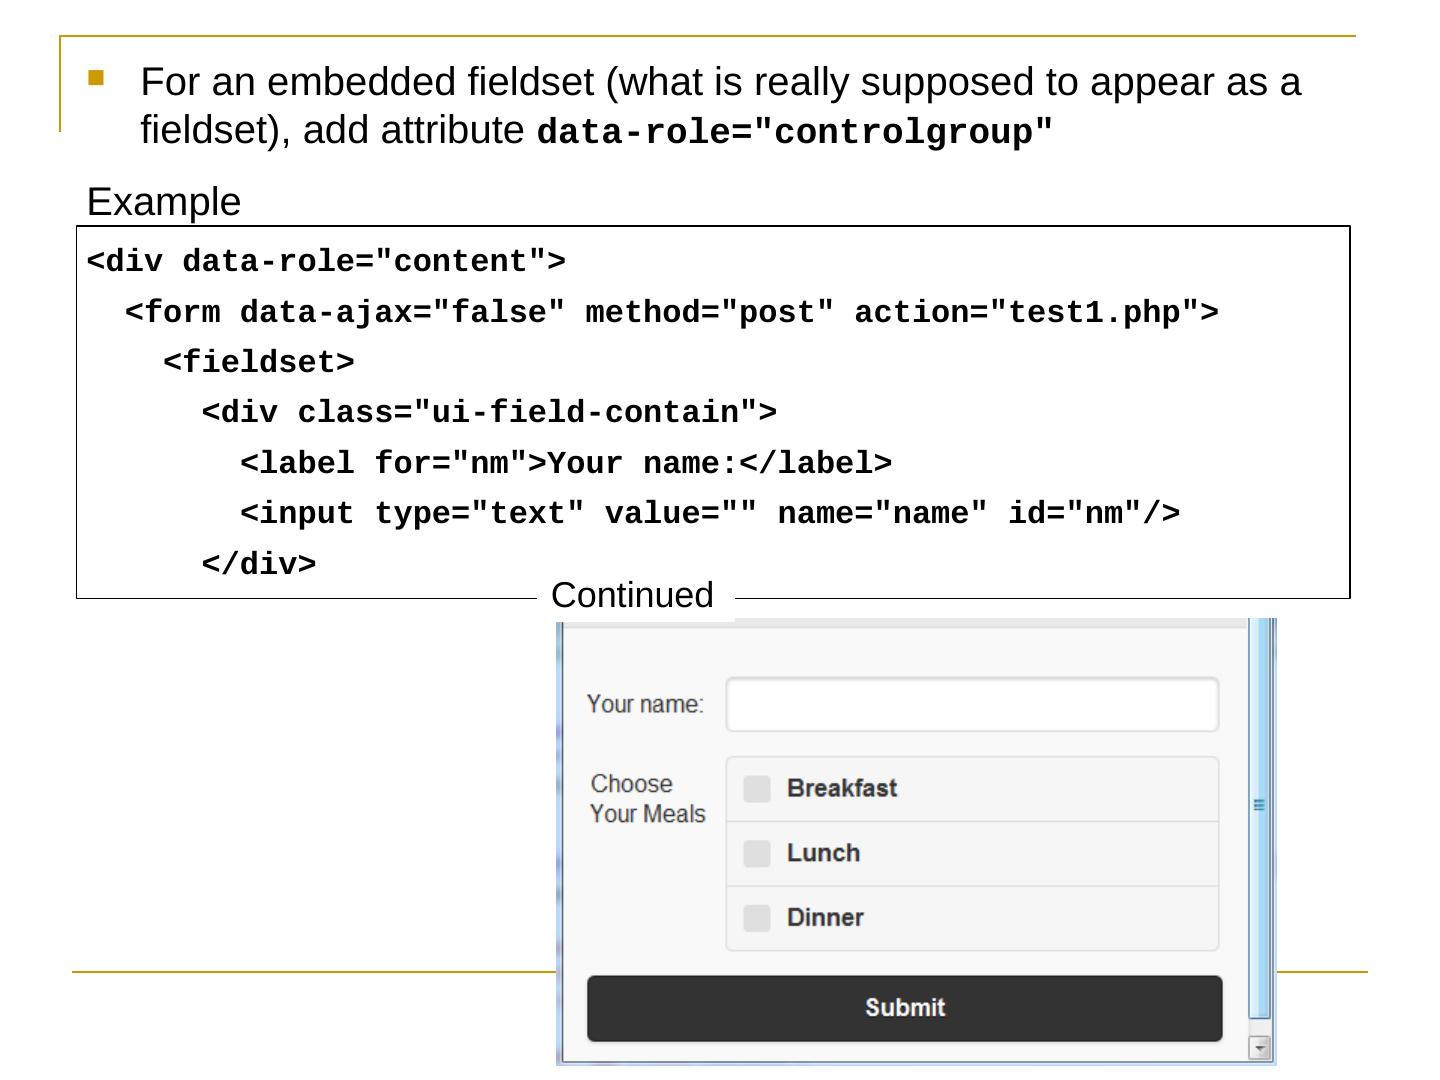This screenshot has height=1080, width=1440.
Task: Click the 'Example' heading above code box
Action: (x=164, y=202)
